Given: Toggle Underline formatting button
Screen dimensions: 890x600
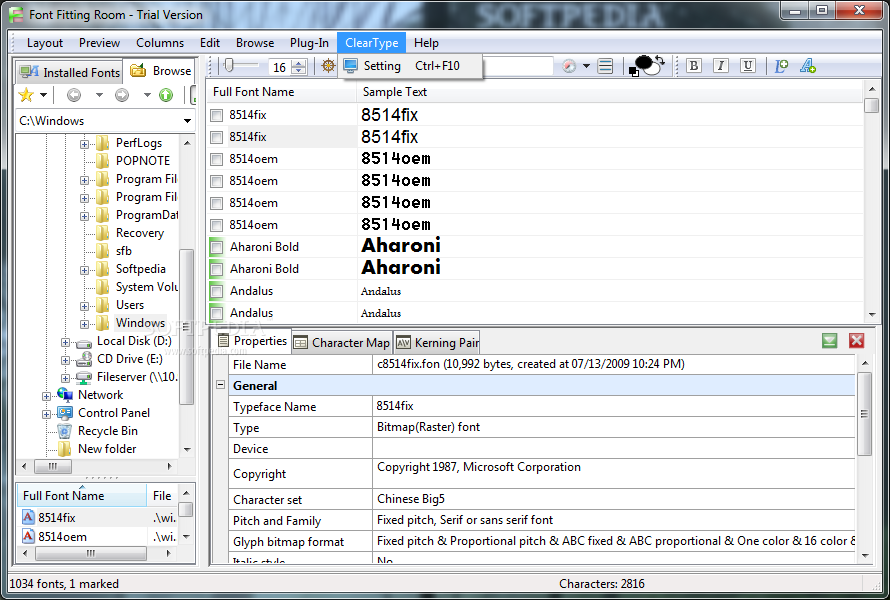Looking at the screenshot, I should [x=748, y=66].
